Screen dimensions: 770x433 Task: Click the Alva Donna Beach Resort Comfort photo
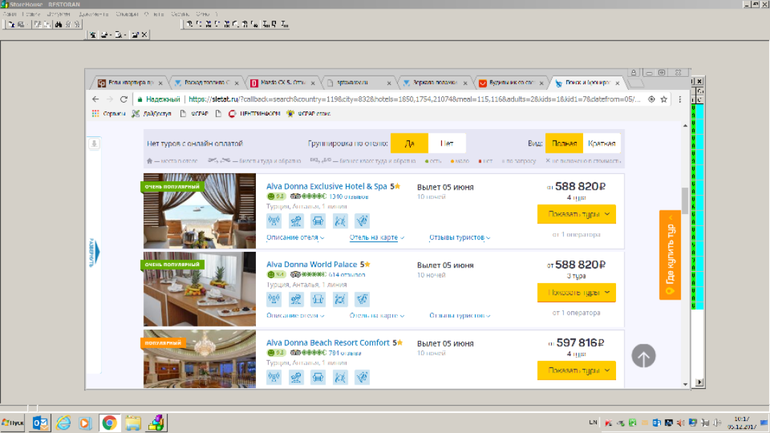pos(200,360)
